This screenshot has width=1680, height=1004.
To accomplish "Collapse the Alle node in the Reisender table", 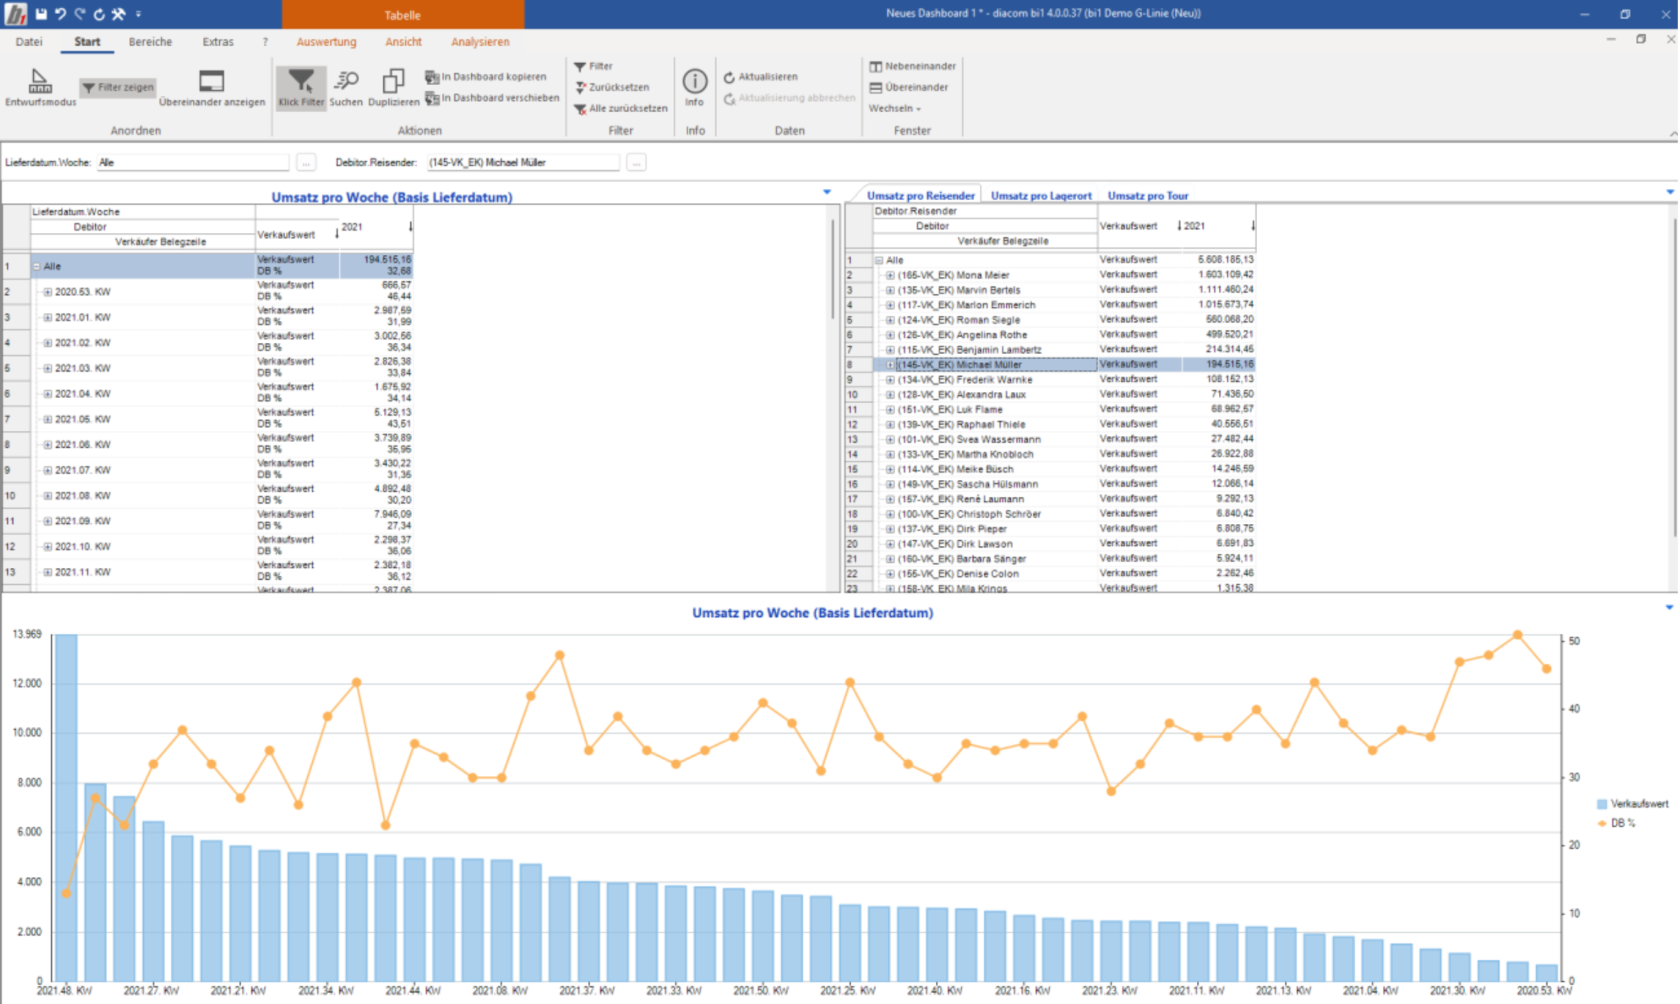I will 879,260.
